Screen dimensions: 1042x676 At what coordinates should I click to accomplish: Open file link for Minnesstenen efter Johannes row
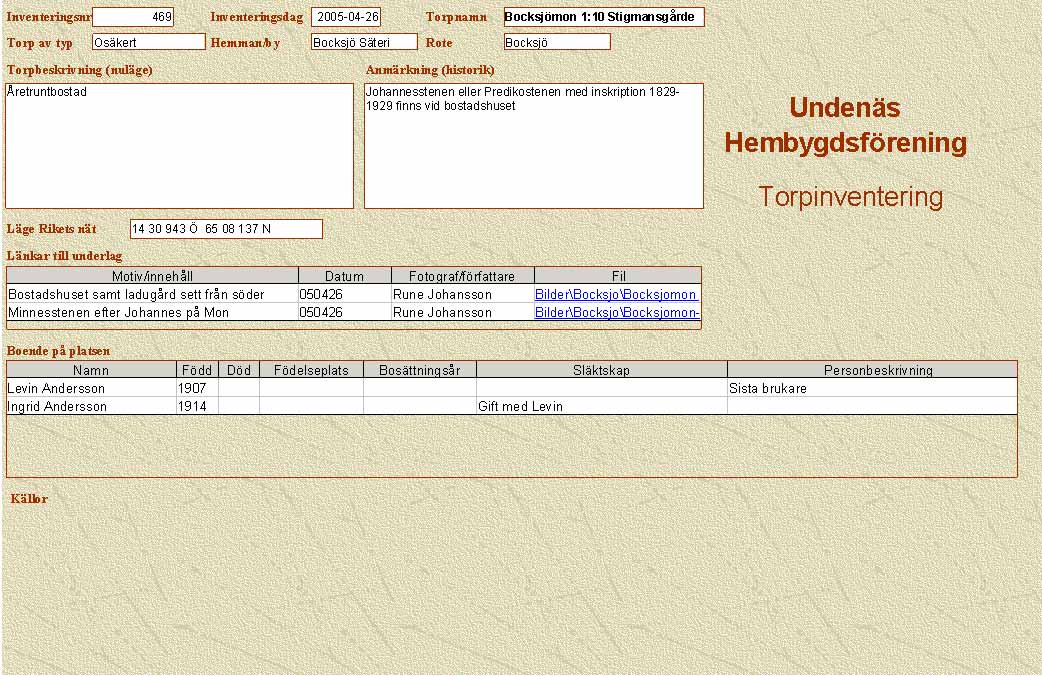(617, 313)
